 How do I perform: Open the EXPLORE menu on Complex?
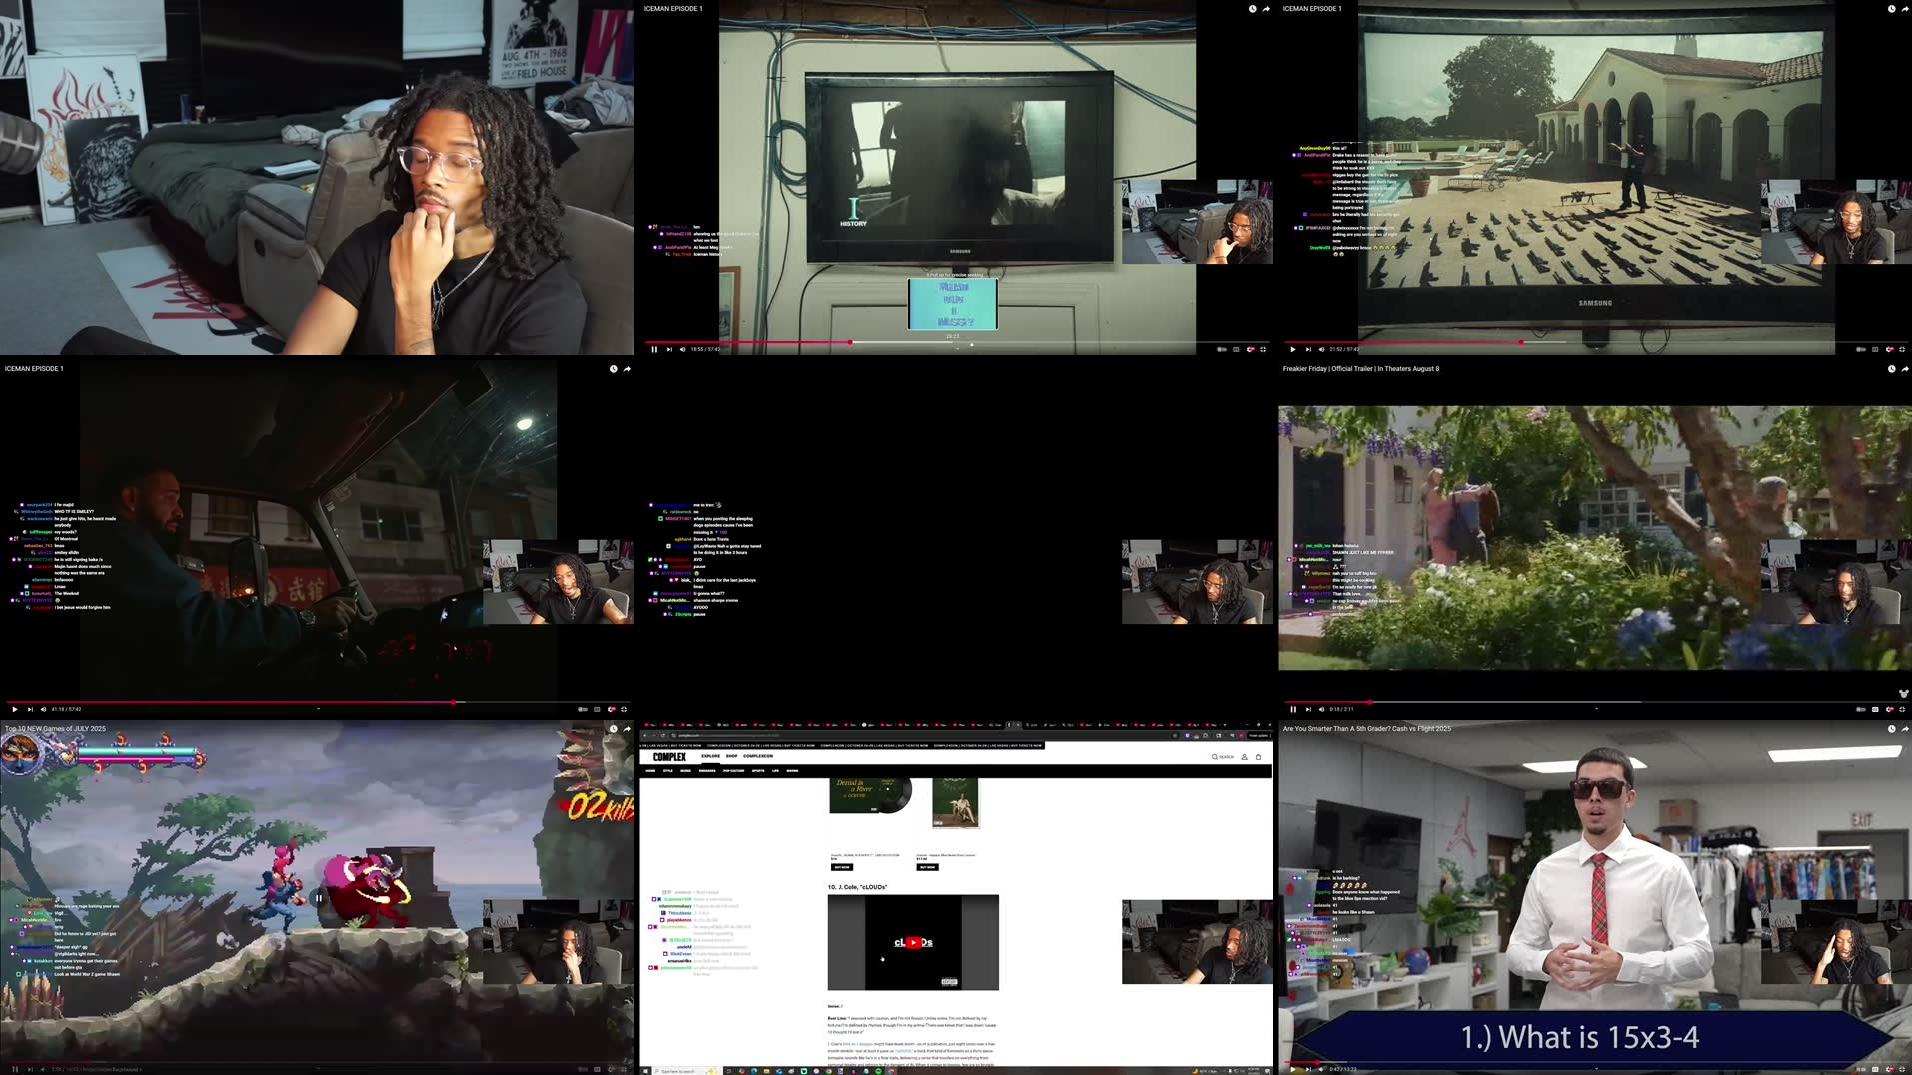[x=710, y=756]
